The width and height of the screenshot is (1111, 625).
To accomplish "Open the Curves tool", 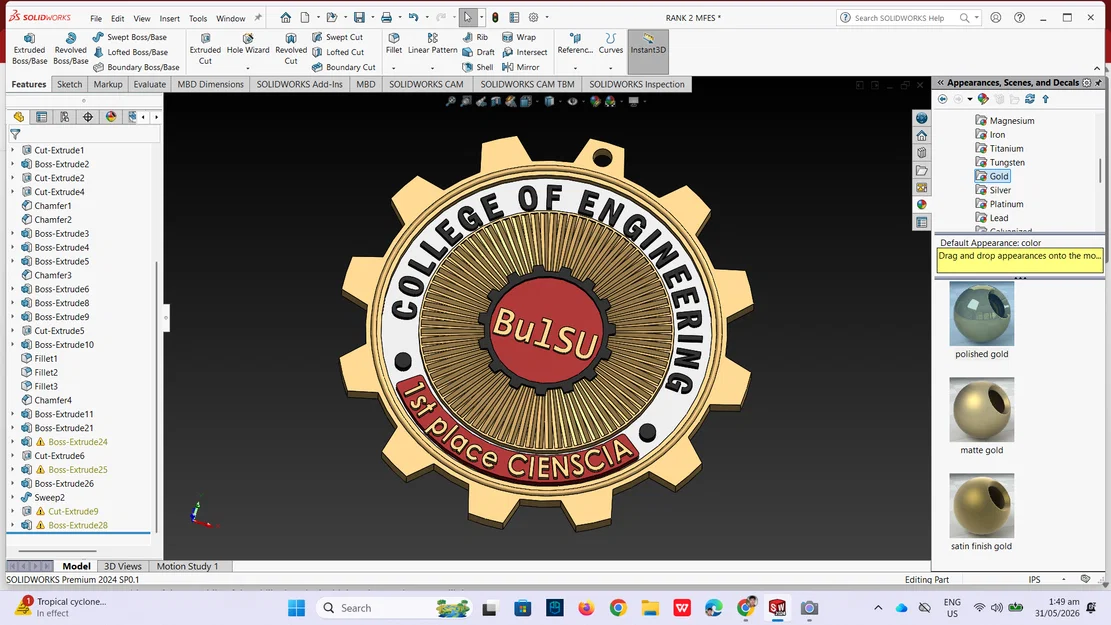I will click(x=610, y=44).
